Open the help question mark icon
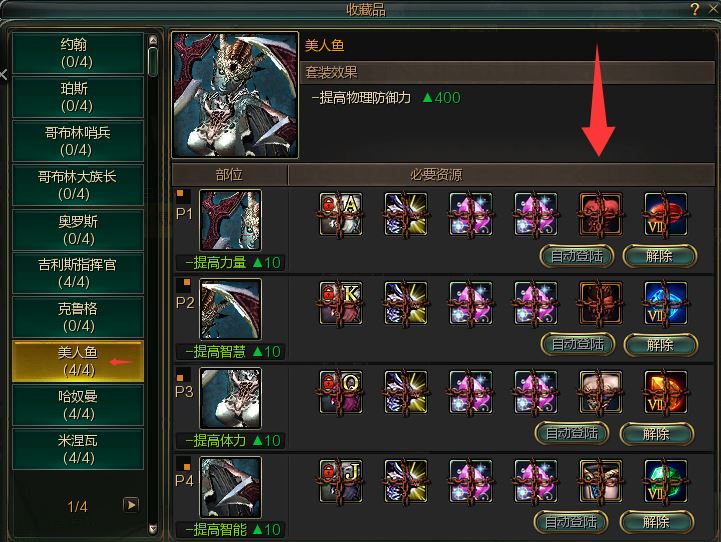The height and width of the screenshot is (542, 721). point(695,8)
